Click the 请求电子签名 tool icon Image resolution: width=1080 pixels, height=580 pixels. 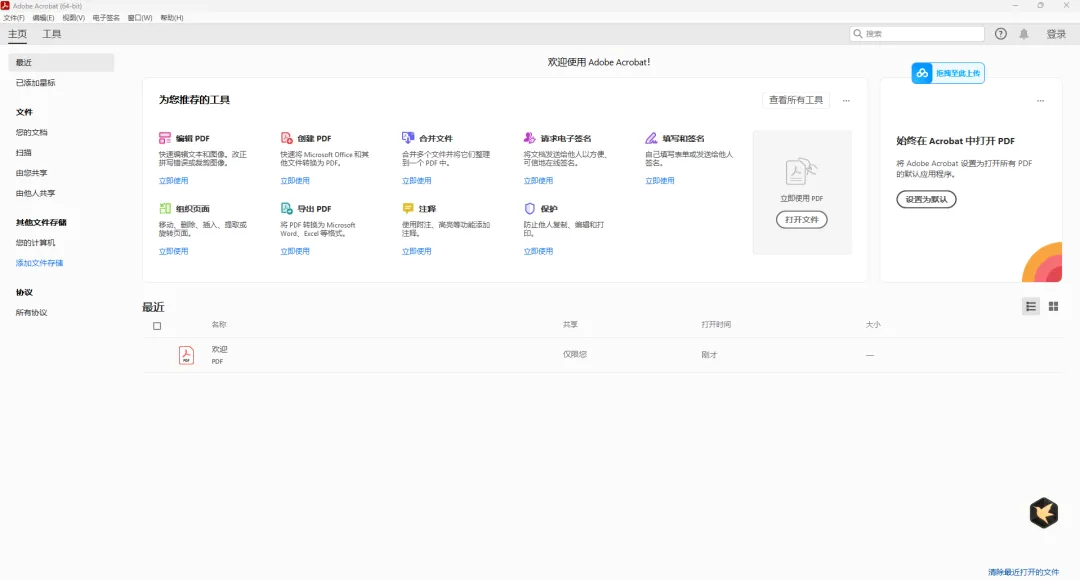[x=529, y=138]
